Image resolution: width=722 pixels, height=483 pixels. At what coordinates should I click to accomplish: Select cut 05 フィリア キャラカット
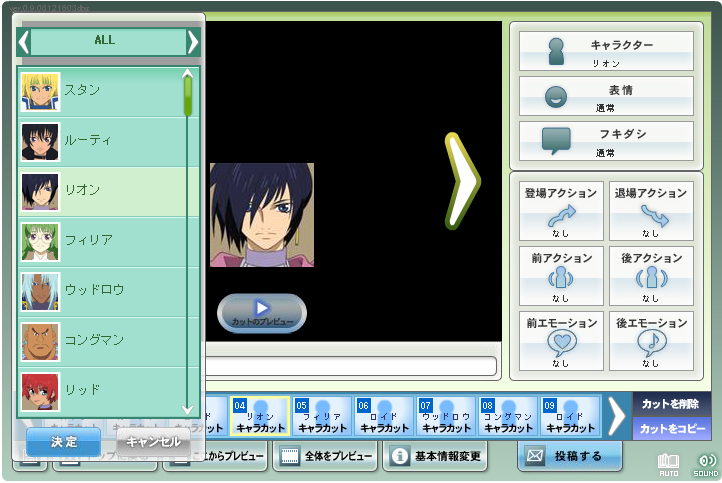click(x=322, y=416)
